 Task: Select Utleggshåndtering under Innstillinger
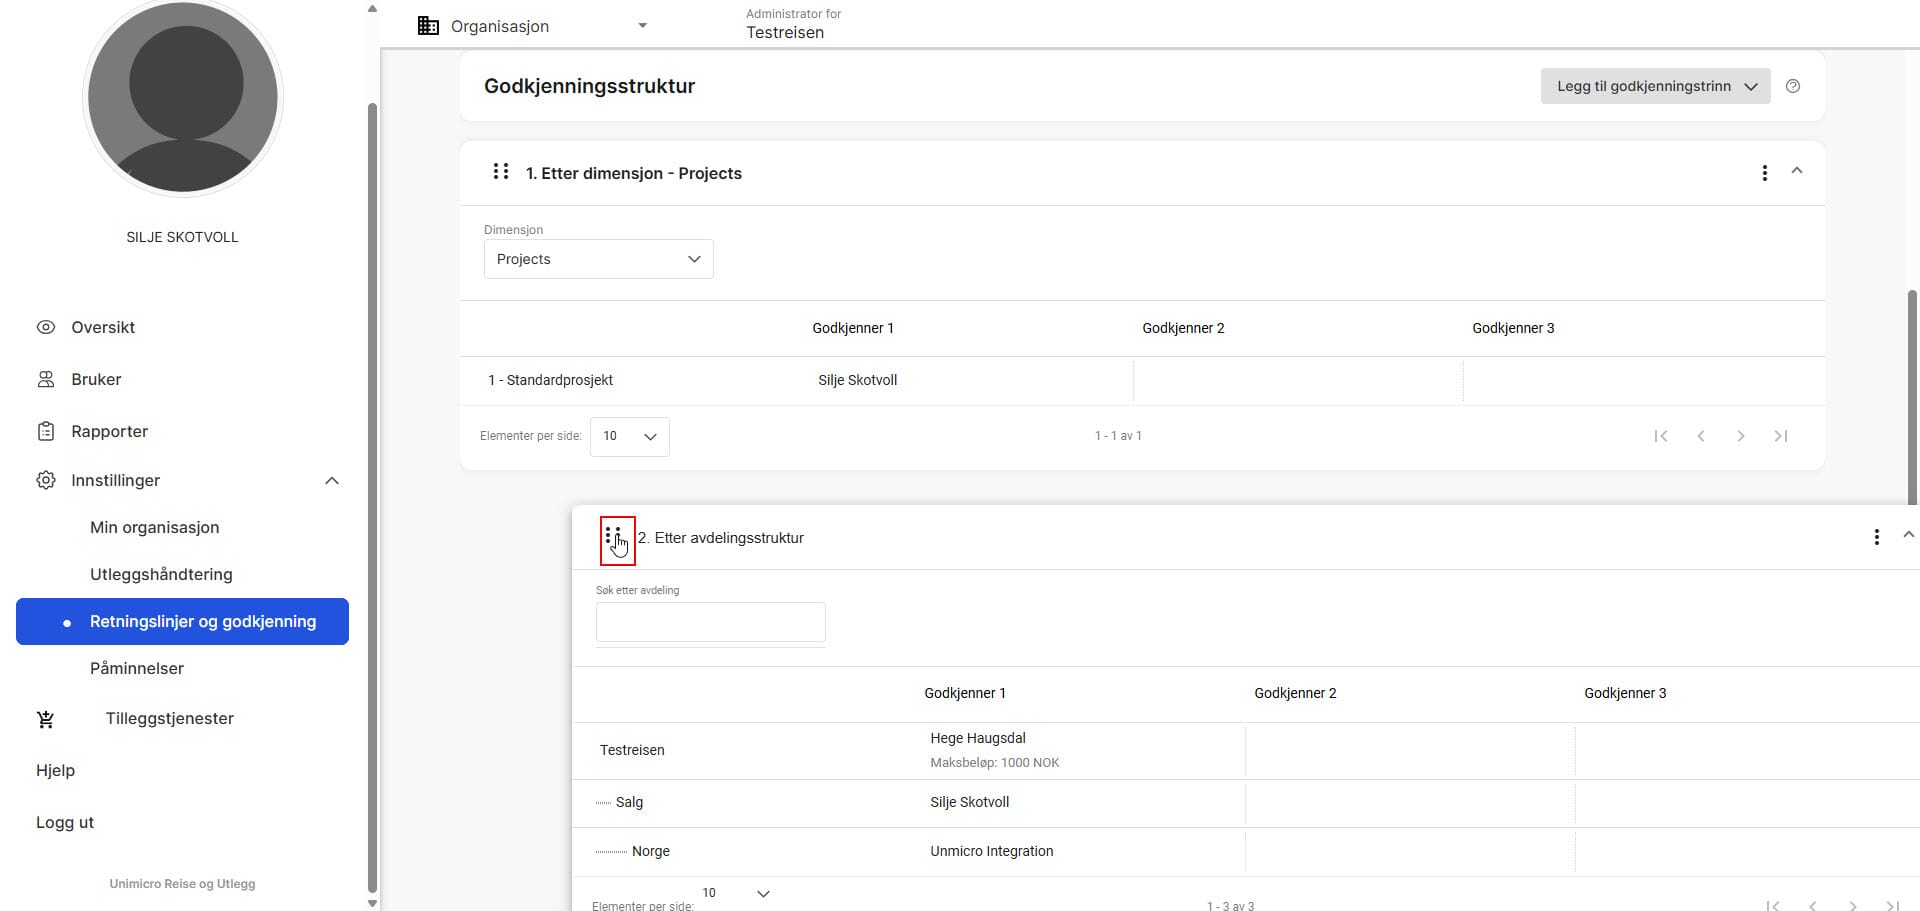tap(161, 574)
